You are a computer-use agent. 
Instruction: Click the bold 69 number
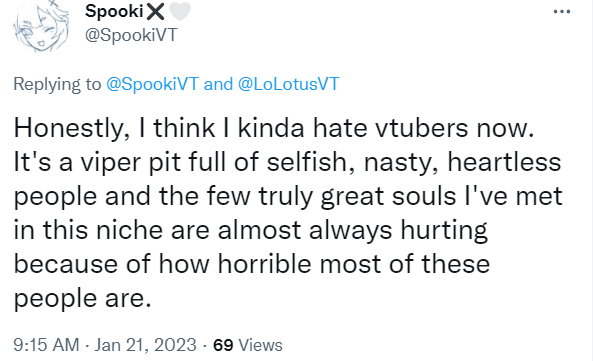coord(223,345)
